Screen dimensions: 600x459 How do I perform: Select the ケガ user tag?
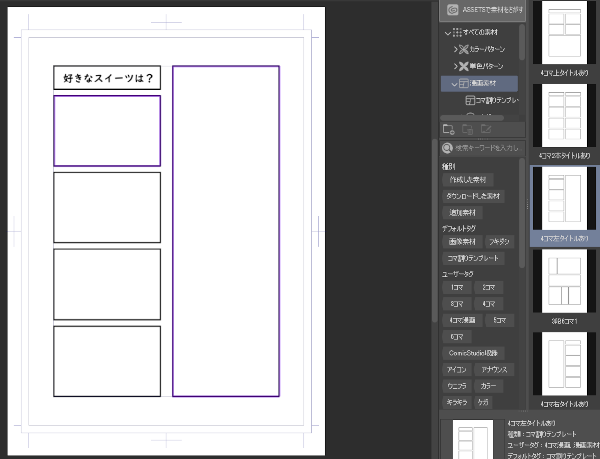tap(483, 402)
